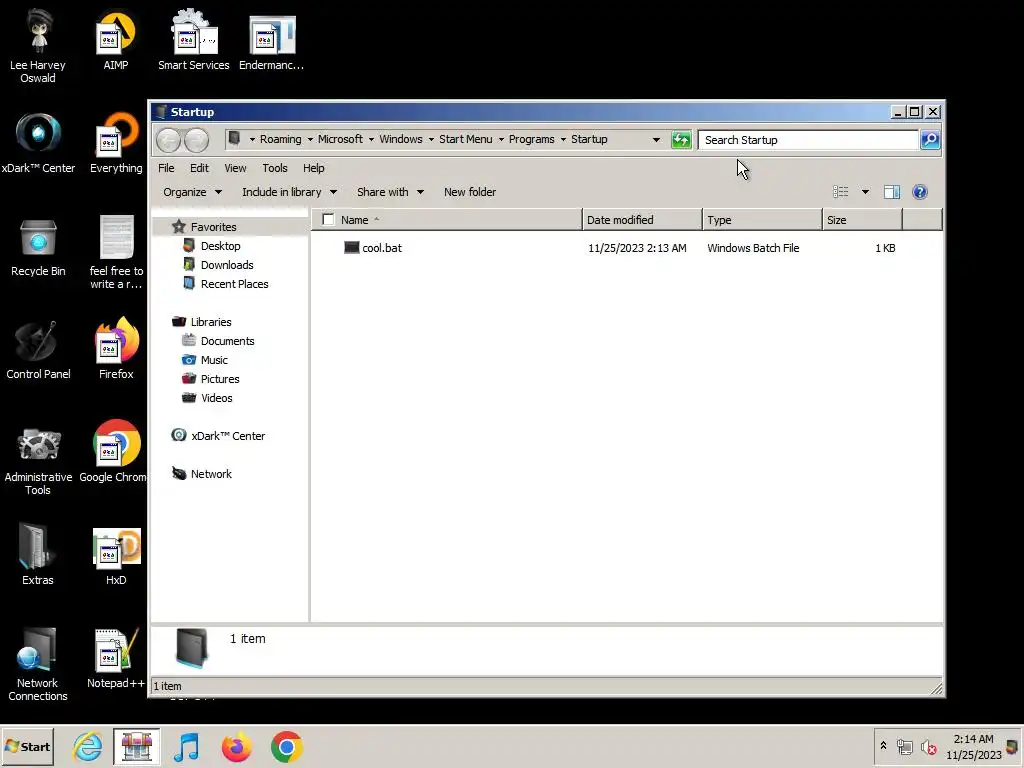1024x768 pixels.
Task: Open Control Panel desktop icon
Action: pyautogui.click(x=38, y=350)
